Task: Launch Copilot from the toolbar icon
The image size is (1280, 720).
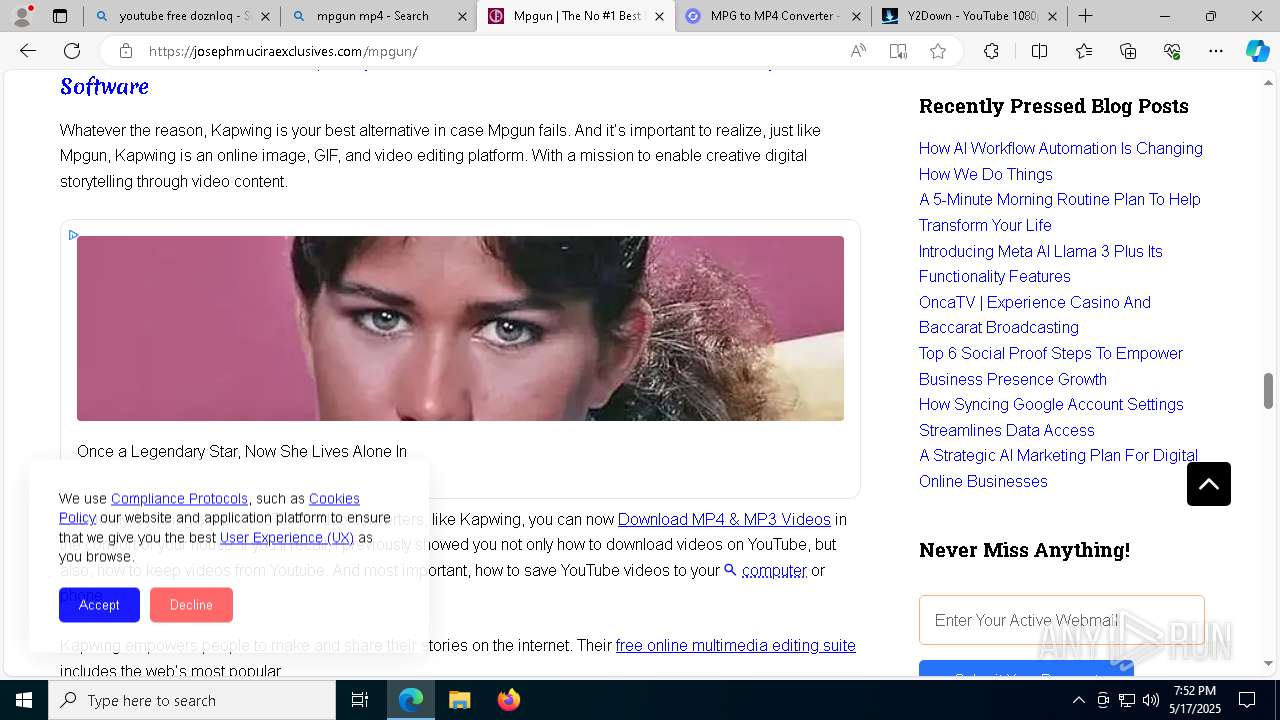Action: click(x=1257, y=51)
